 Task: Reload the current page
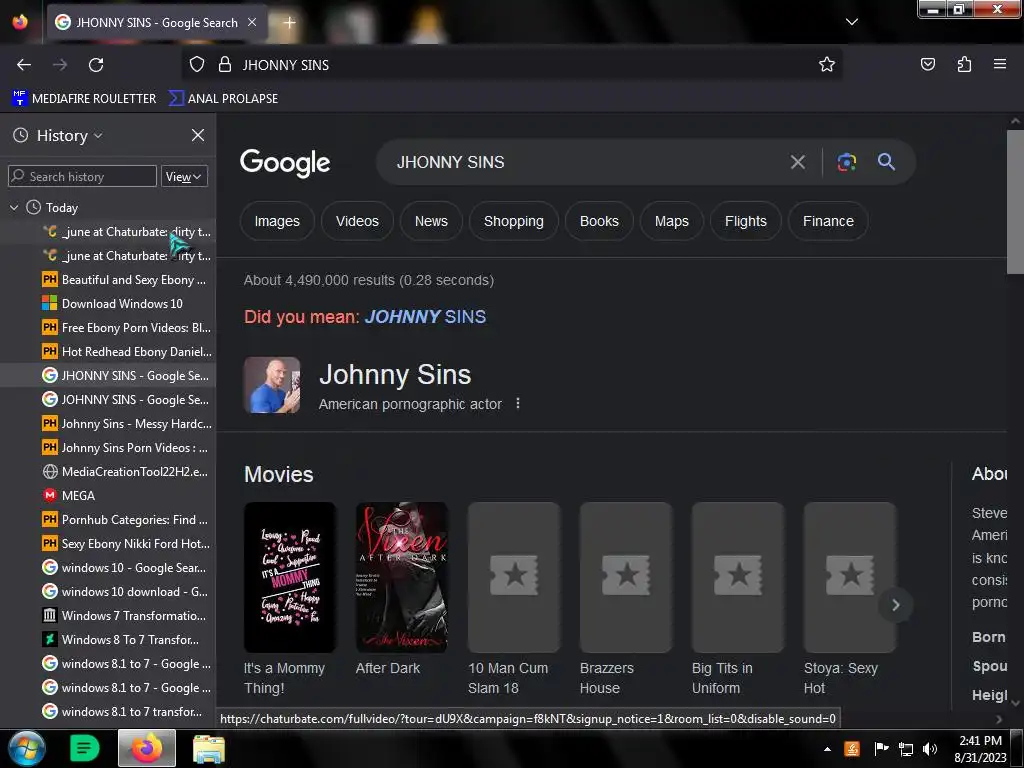click(x=96, y=65)
